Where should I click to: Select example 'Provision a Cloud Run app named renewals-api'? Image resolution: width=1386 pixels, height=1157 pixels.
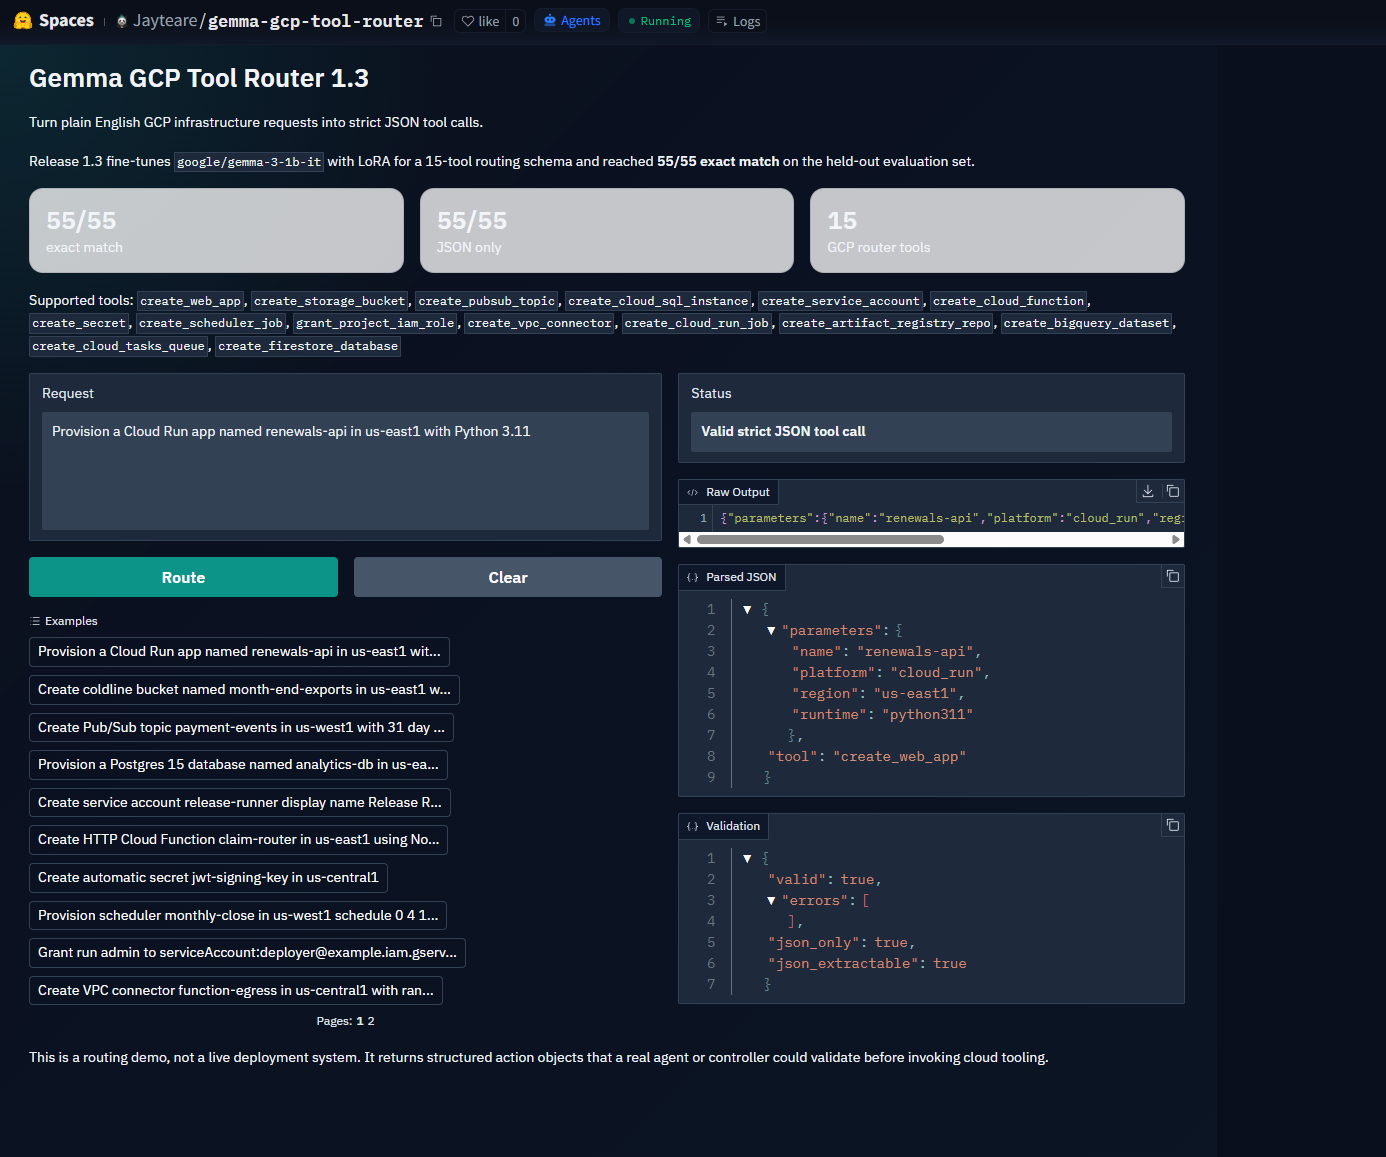[x=239, y=651]
